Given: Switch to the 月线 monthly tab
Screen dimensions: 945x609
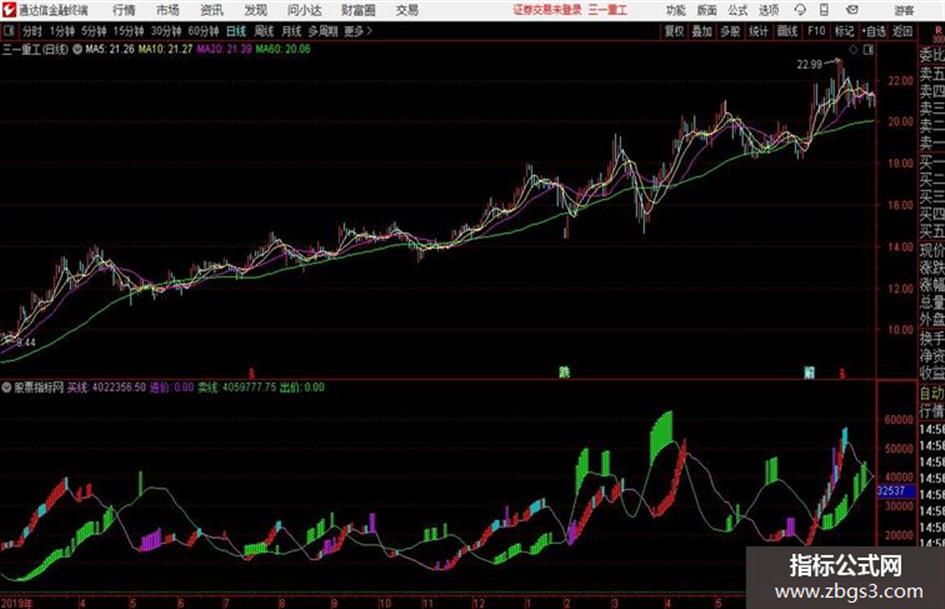Looking at the screenshot, I should click(x=292, y=31).
